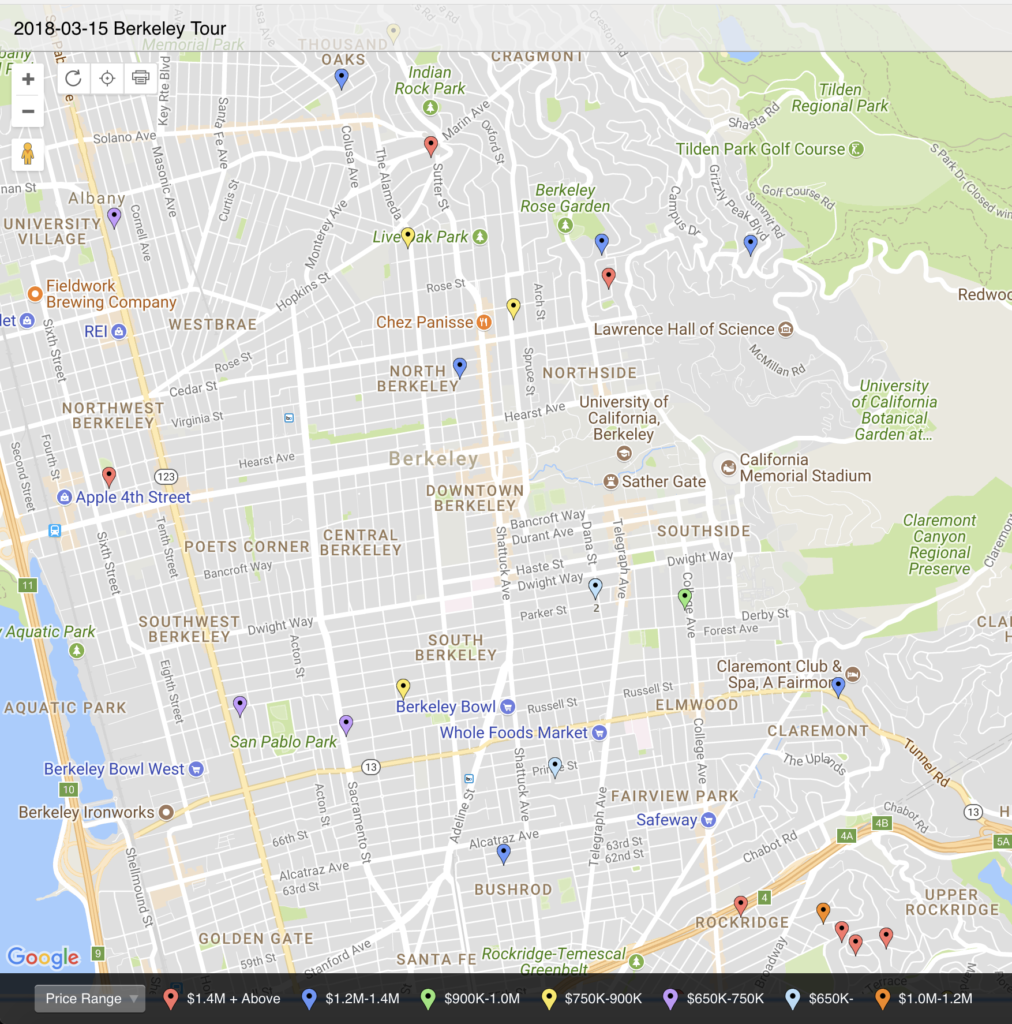Viewport: 1012px width, 1024px height.
Task: Select light blue marker on Prince St
Action: click(555, 767)
